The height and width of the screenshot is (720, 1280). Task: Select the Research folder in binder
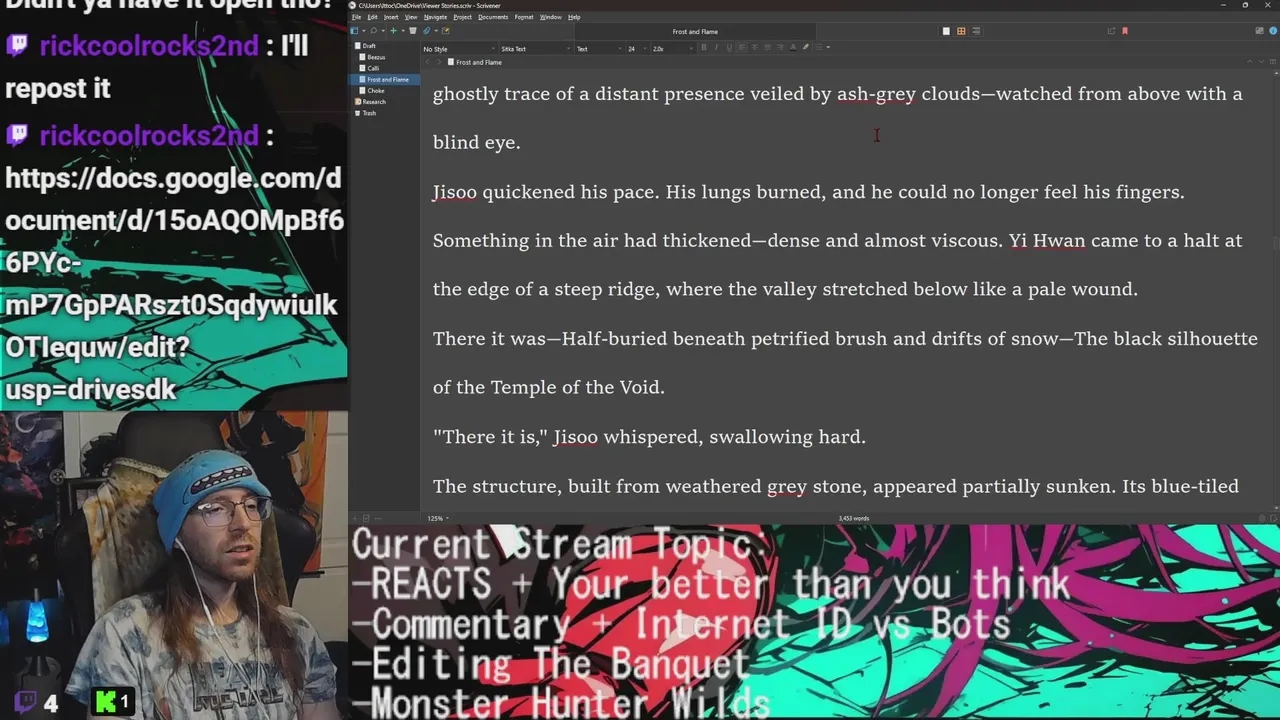[x=374, y=101]
